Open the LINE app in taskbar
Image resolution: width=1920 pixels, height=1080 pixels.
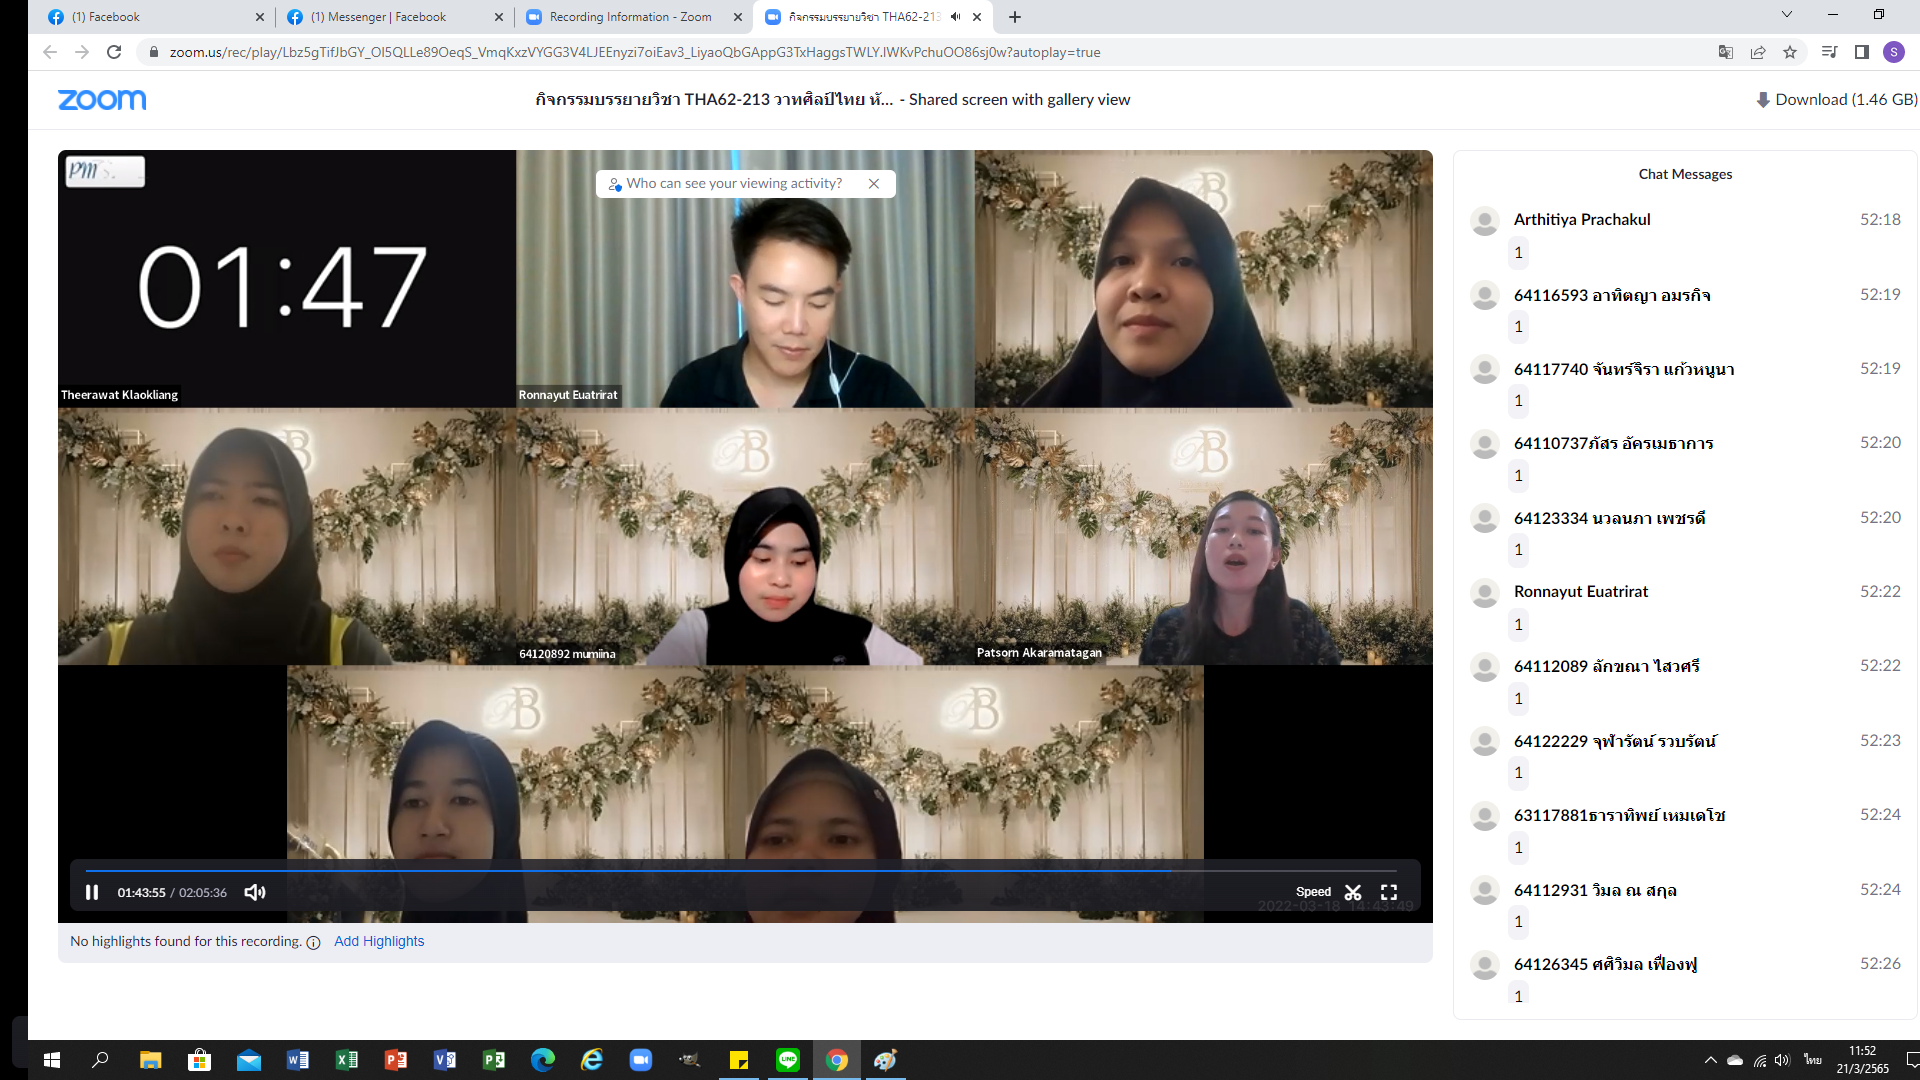pyautogui.click(x=788, y=1060)
